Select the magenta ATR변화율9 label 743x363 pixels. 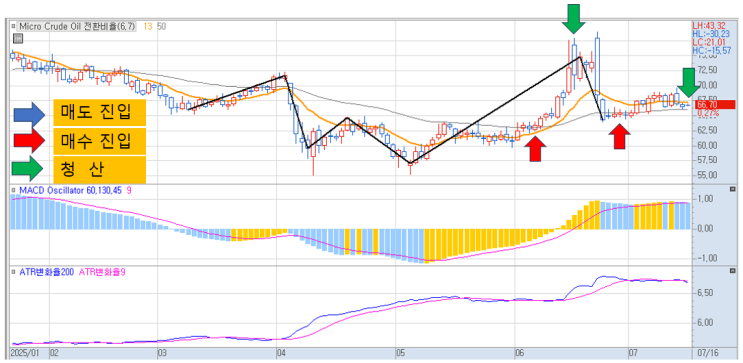coord(102,272)
